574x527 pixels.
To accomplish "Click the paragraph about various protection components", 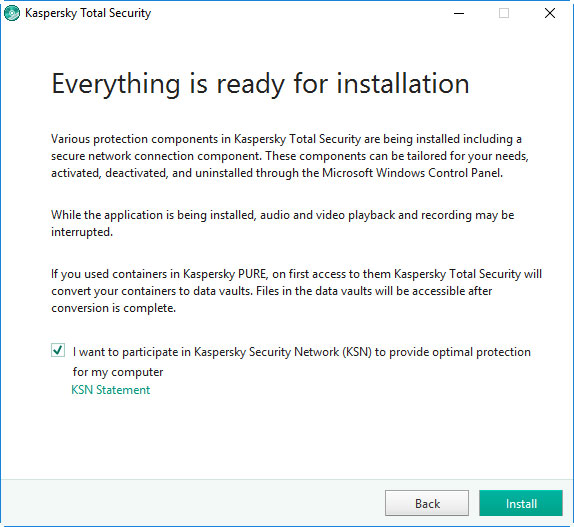I will point(290,156).
